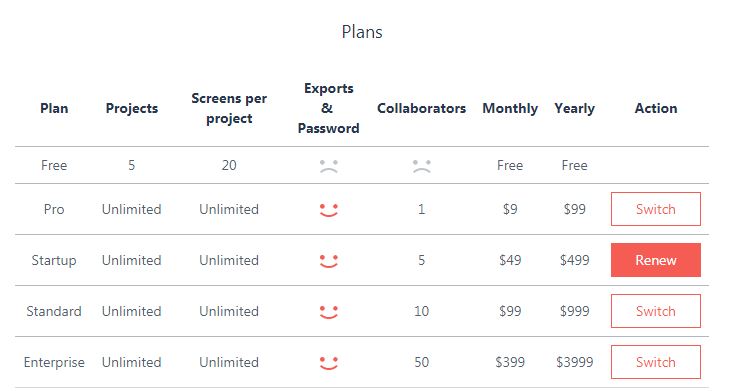Click the Yearly column header
Viewport: 730px width, 391px height.
pos(574,108)
